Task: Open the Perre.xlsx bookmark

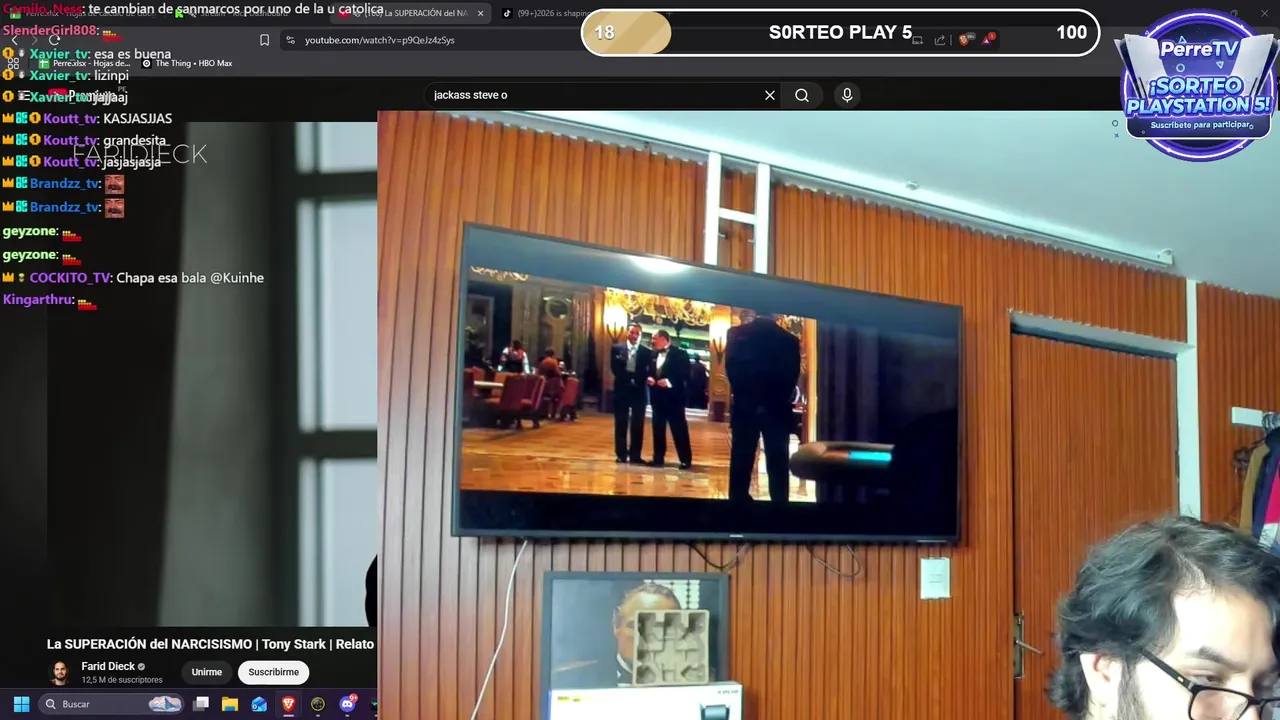Action: 84,63
